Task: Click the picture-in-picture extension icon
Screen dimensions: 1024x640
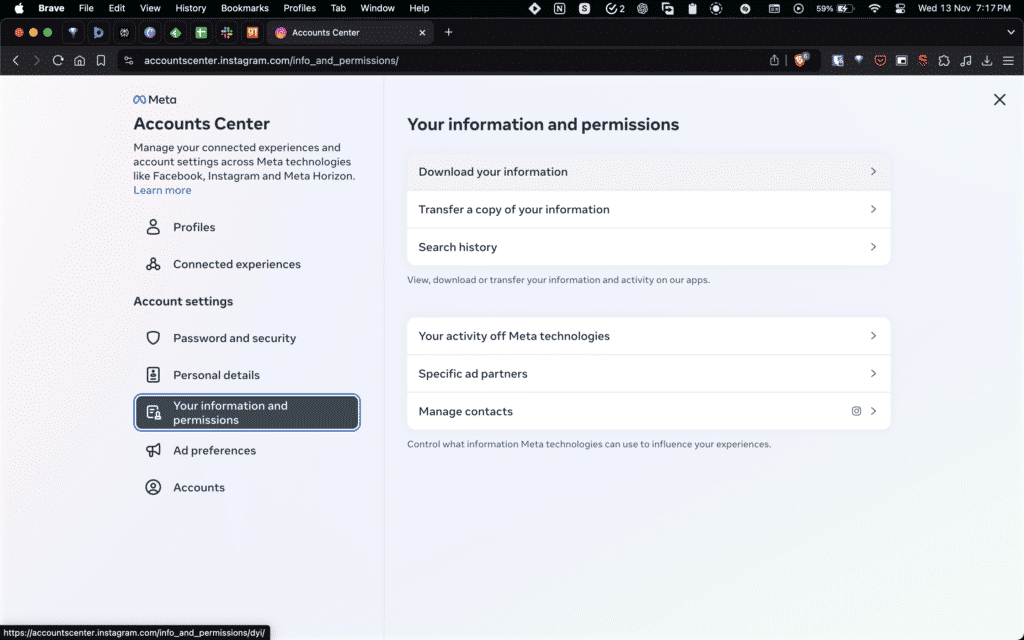Action: point(901,60)
